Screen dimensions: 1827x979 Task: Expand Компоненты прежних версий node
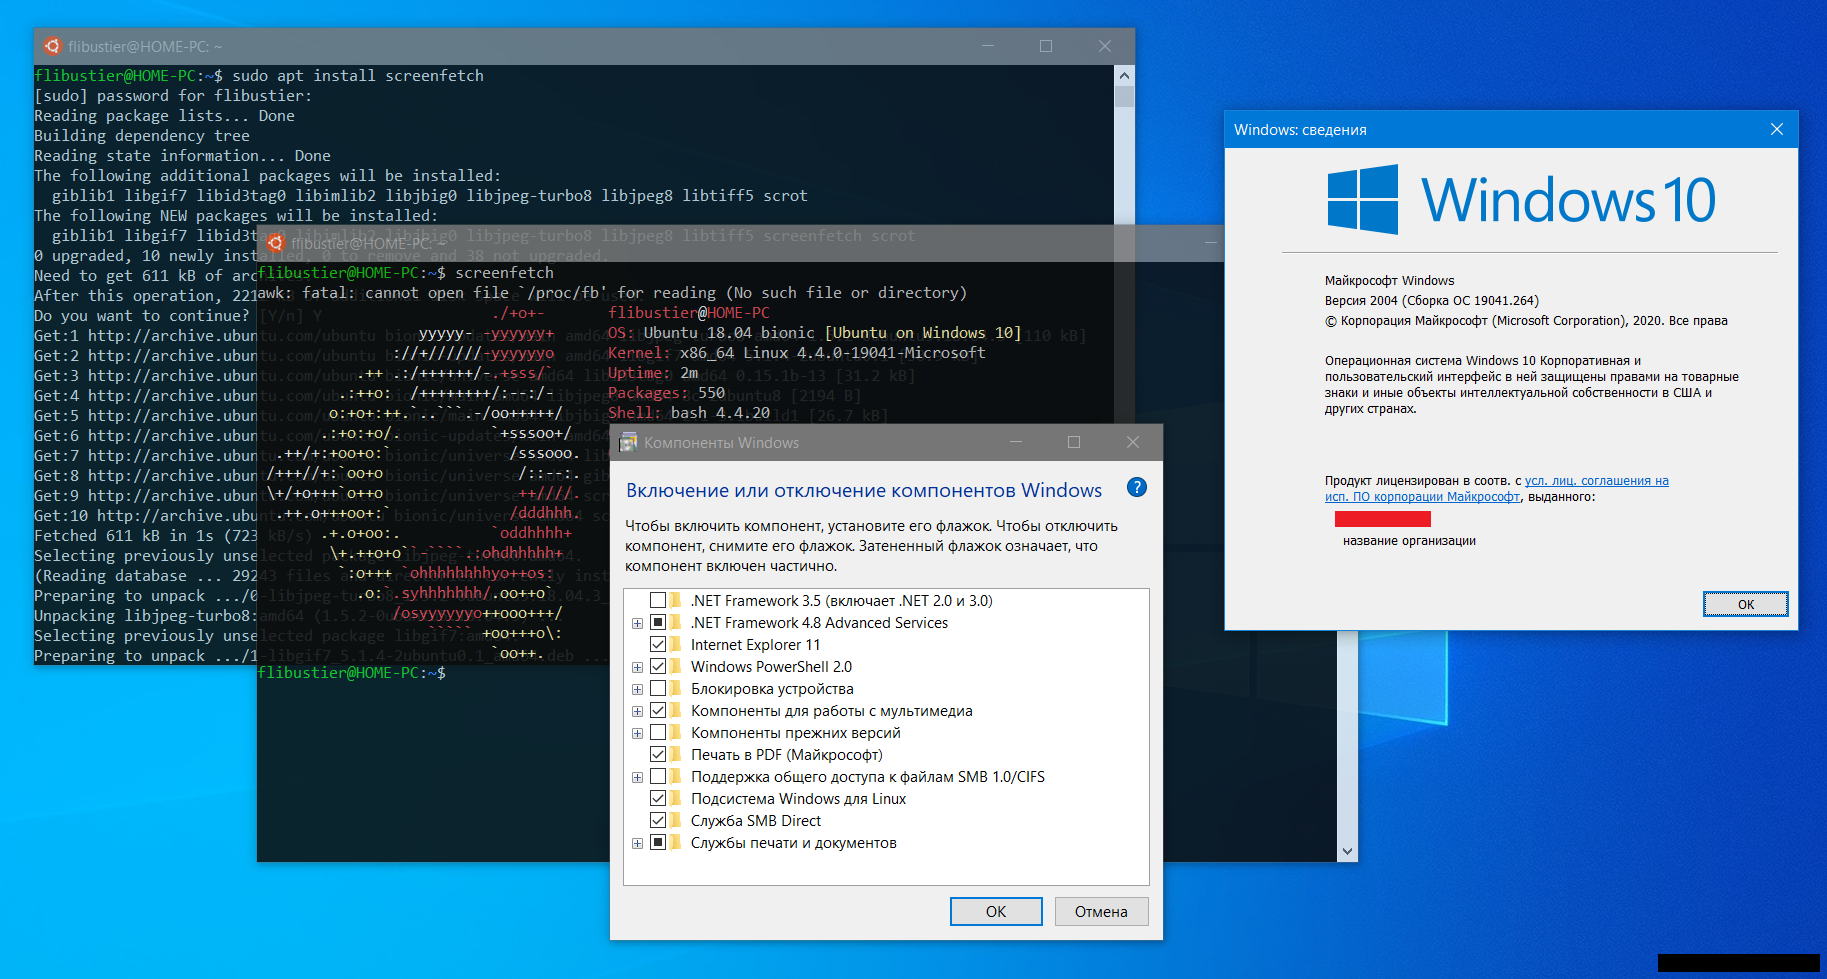tap(637, 733)
